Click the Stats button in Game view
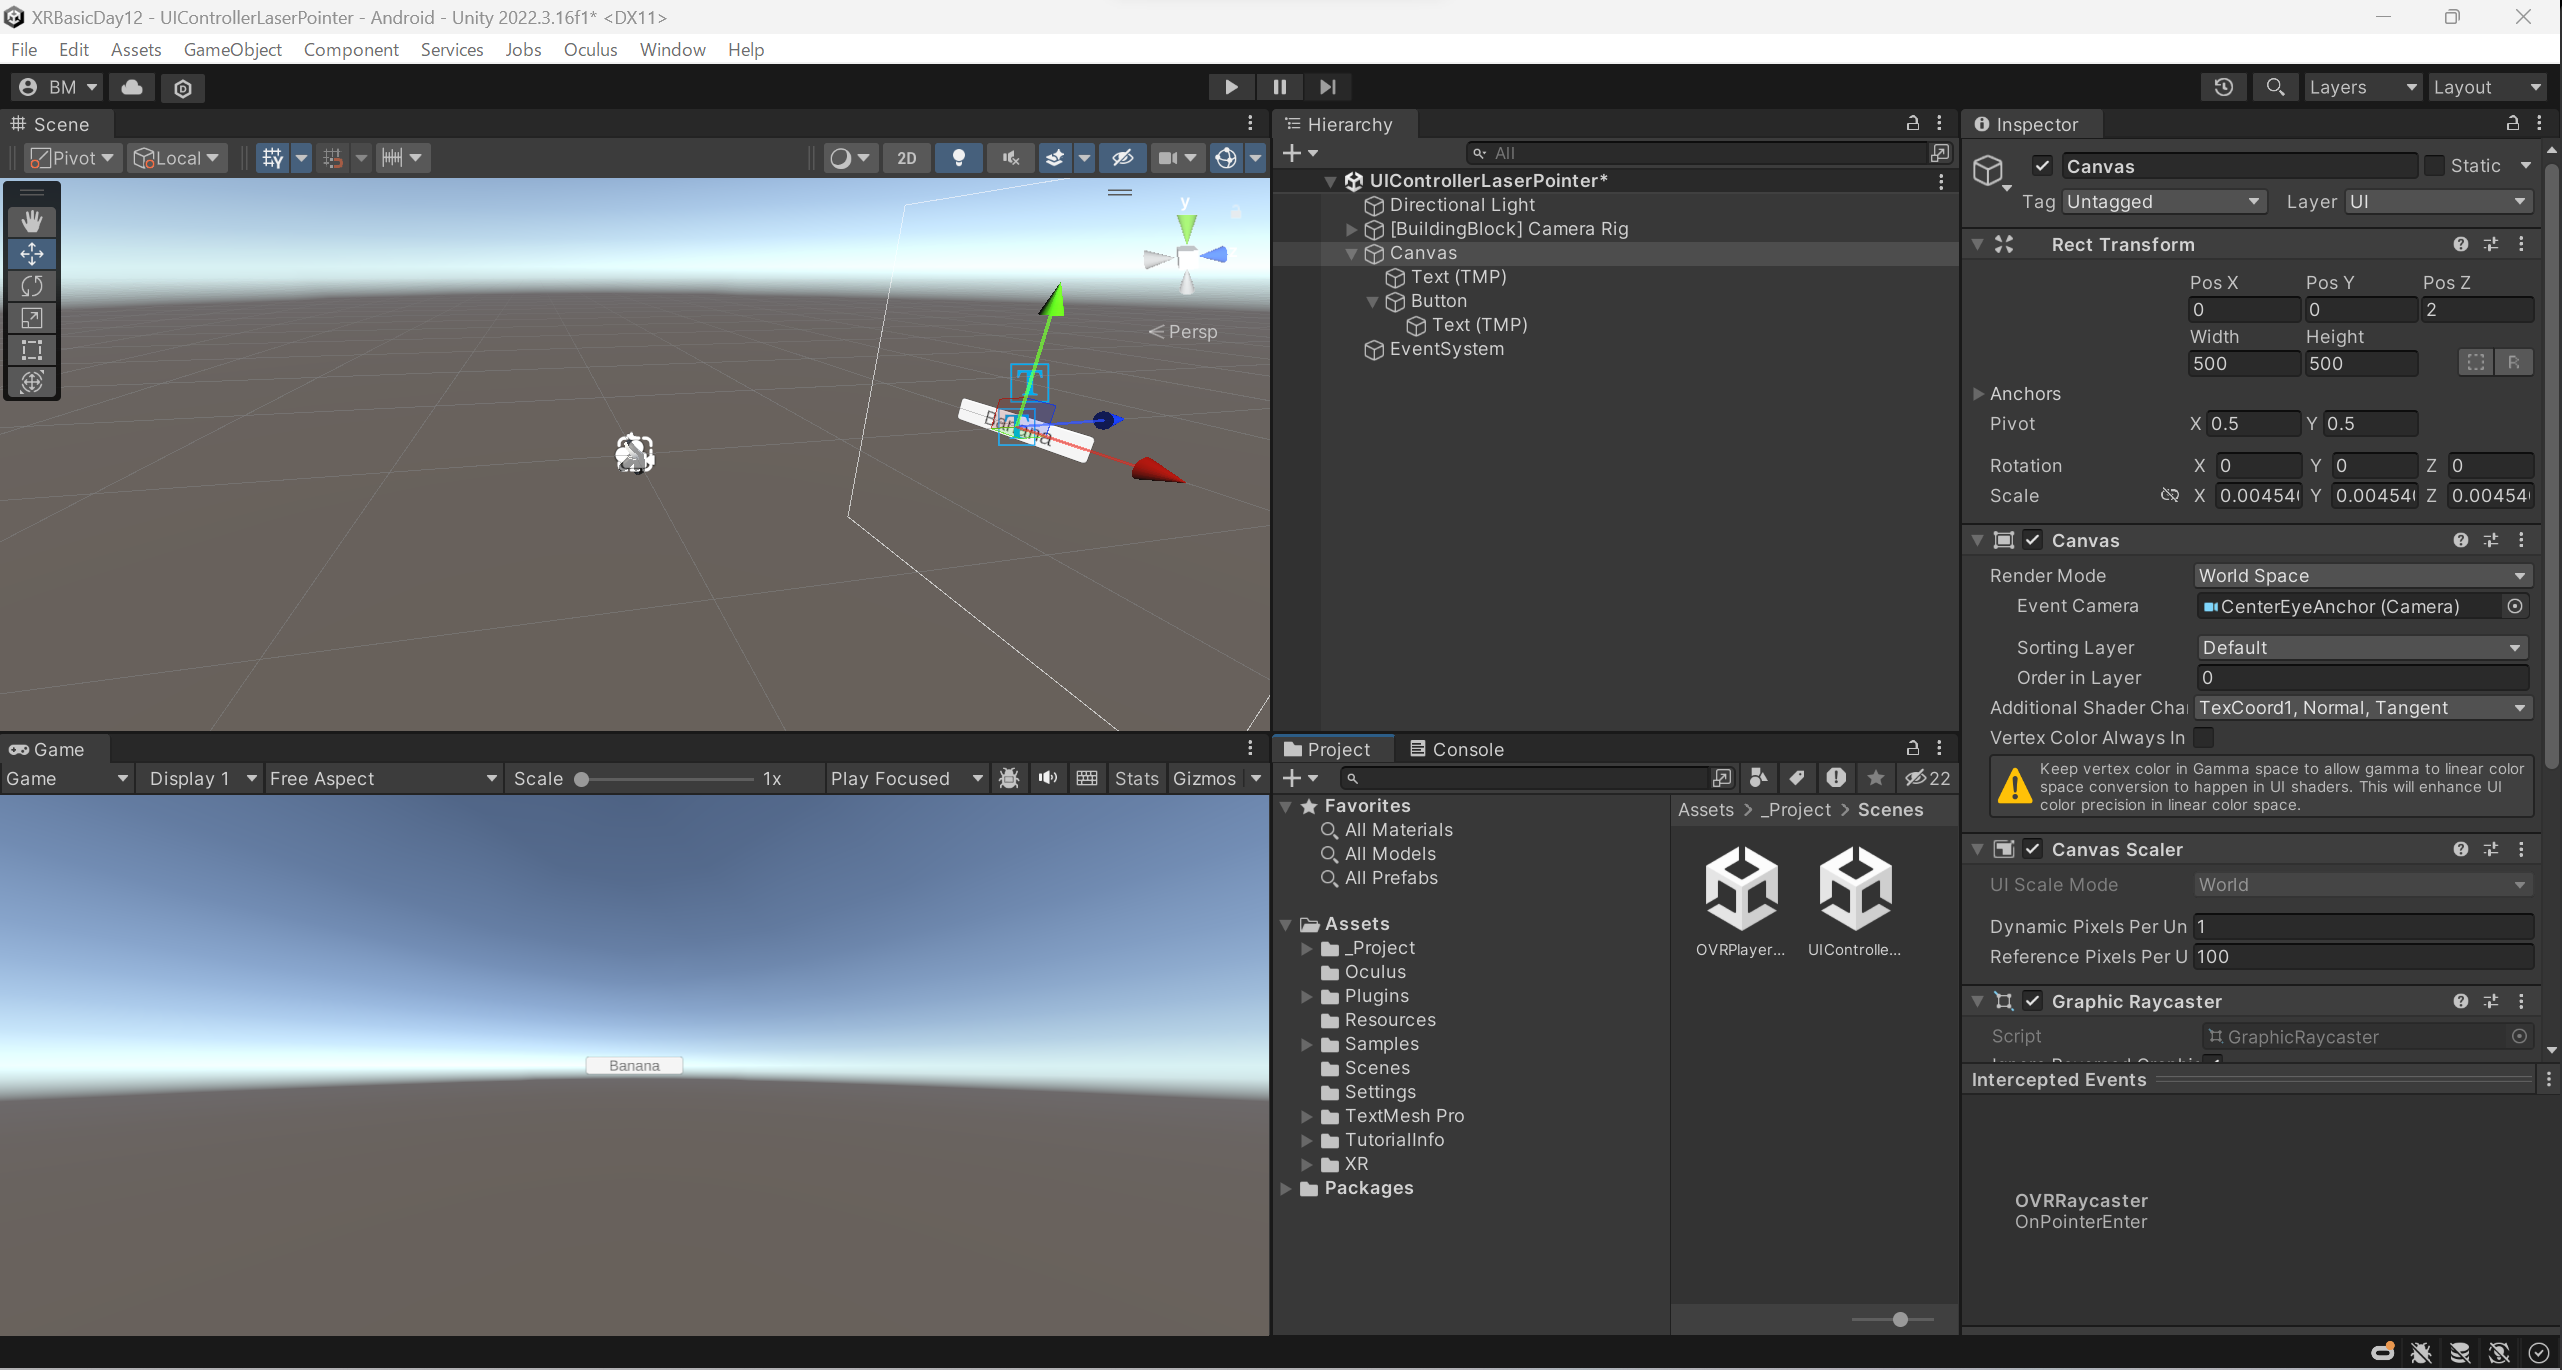2562x1370 pixels. pyautogui.click(x=1136, y=778)
